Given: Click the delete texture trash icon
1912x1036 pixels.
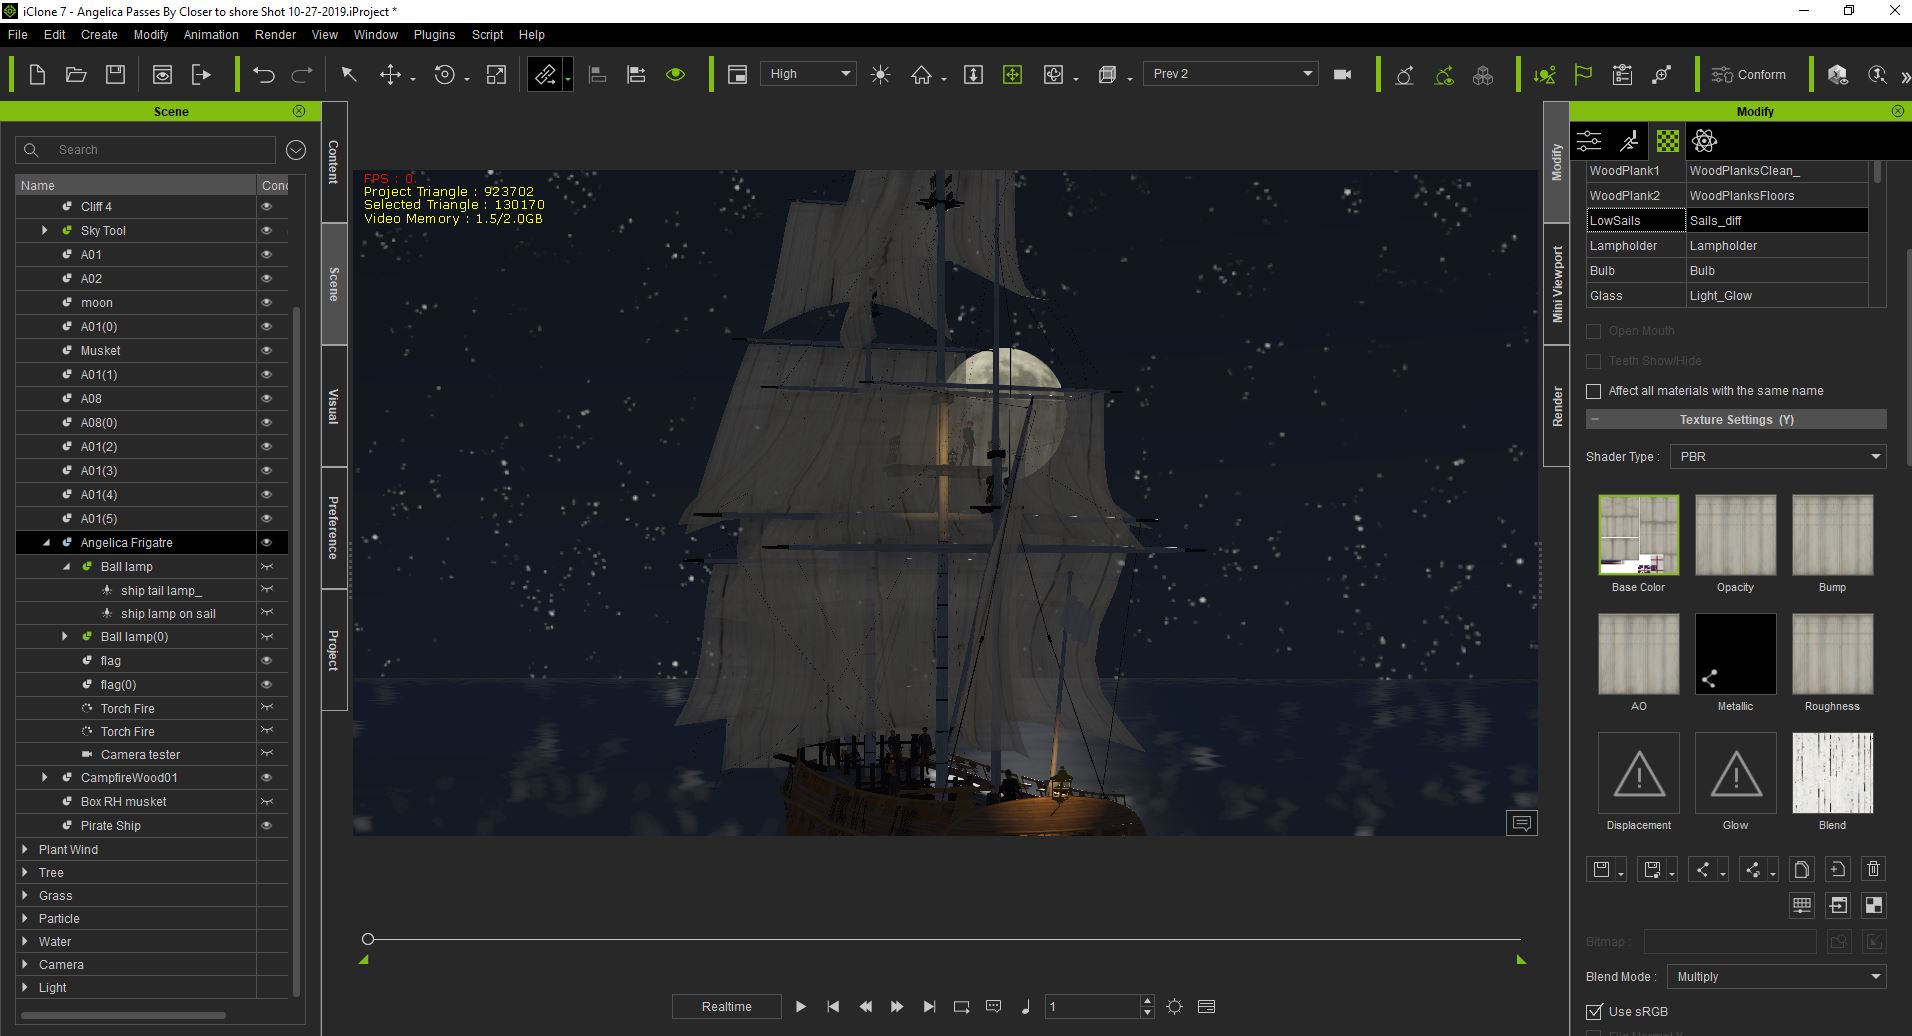Looking at the screenshot, I should click(x=1874, y=869).
